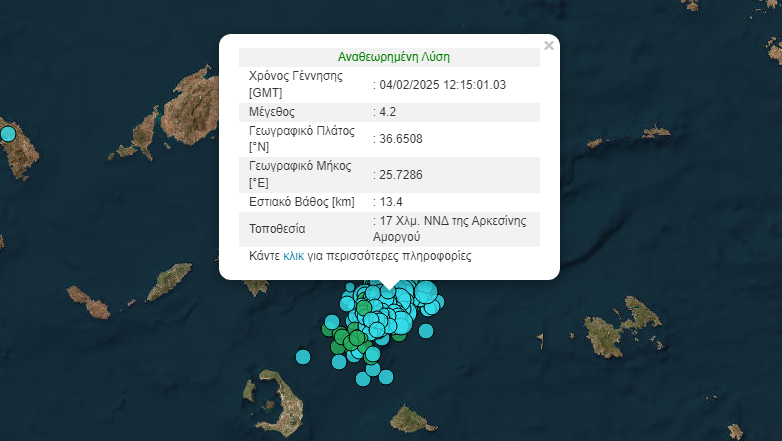The width and height of the screenshot is (782, 441).
Task: Select the isolated cyan marker east of the cluster
Action: [x=426, y=331]
